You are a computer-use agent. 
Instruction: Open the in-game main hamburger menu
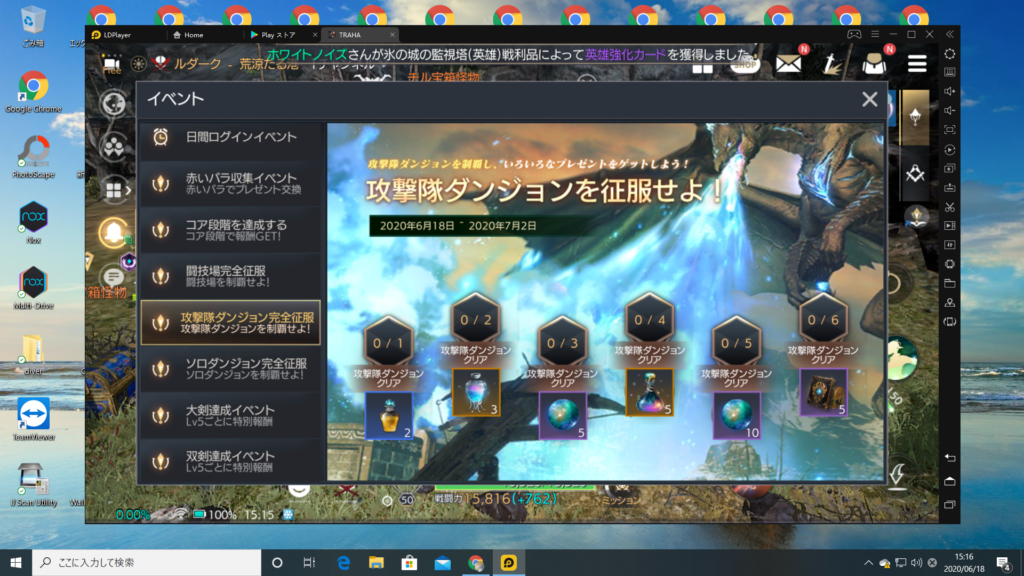click(917, 63)
